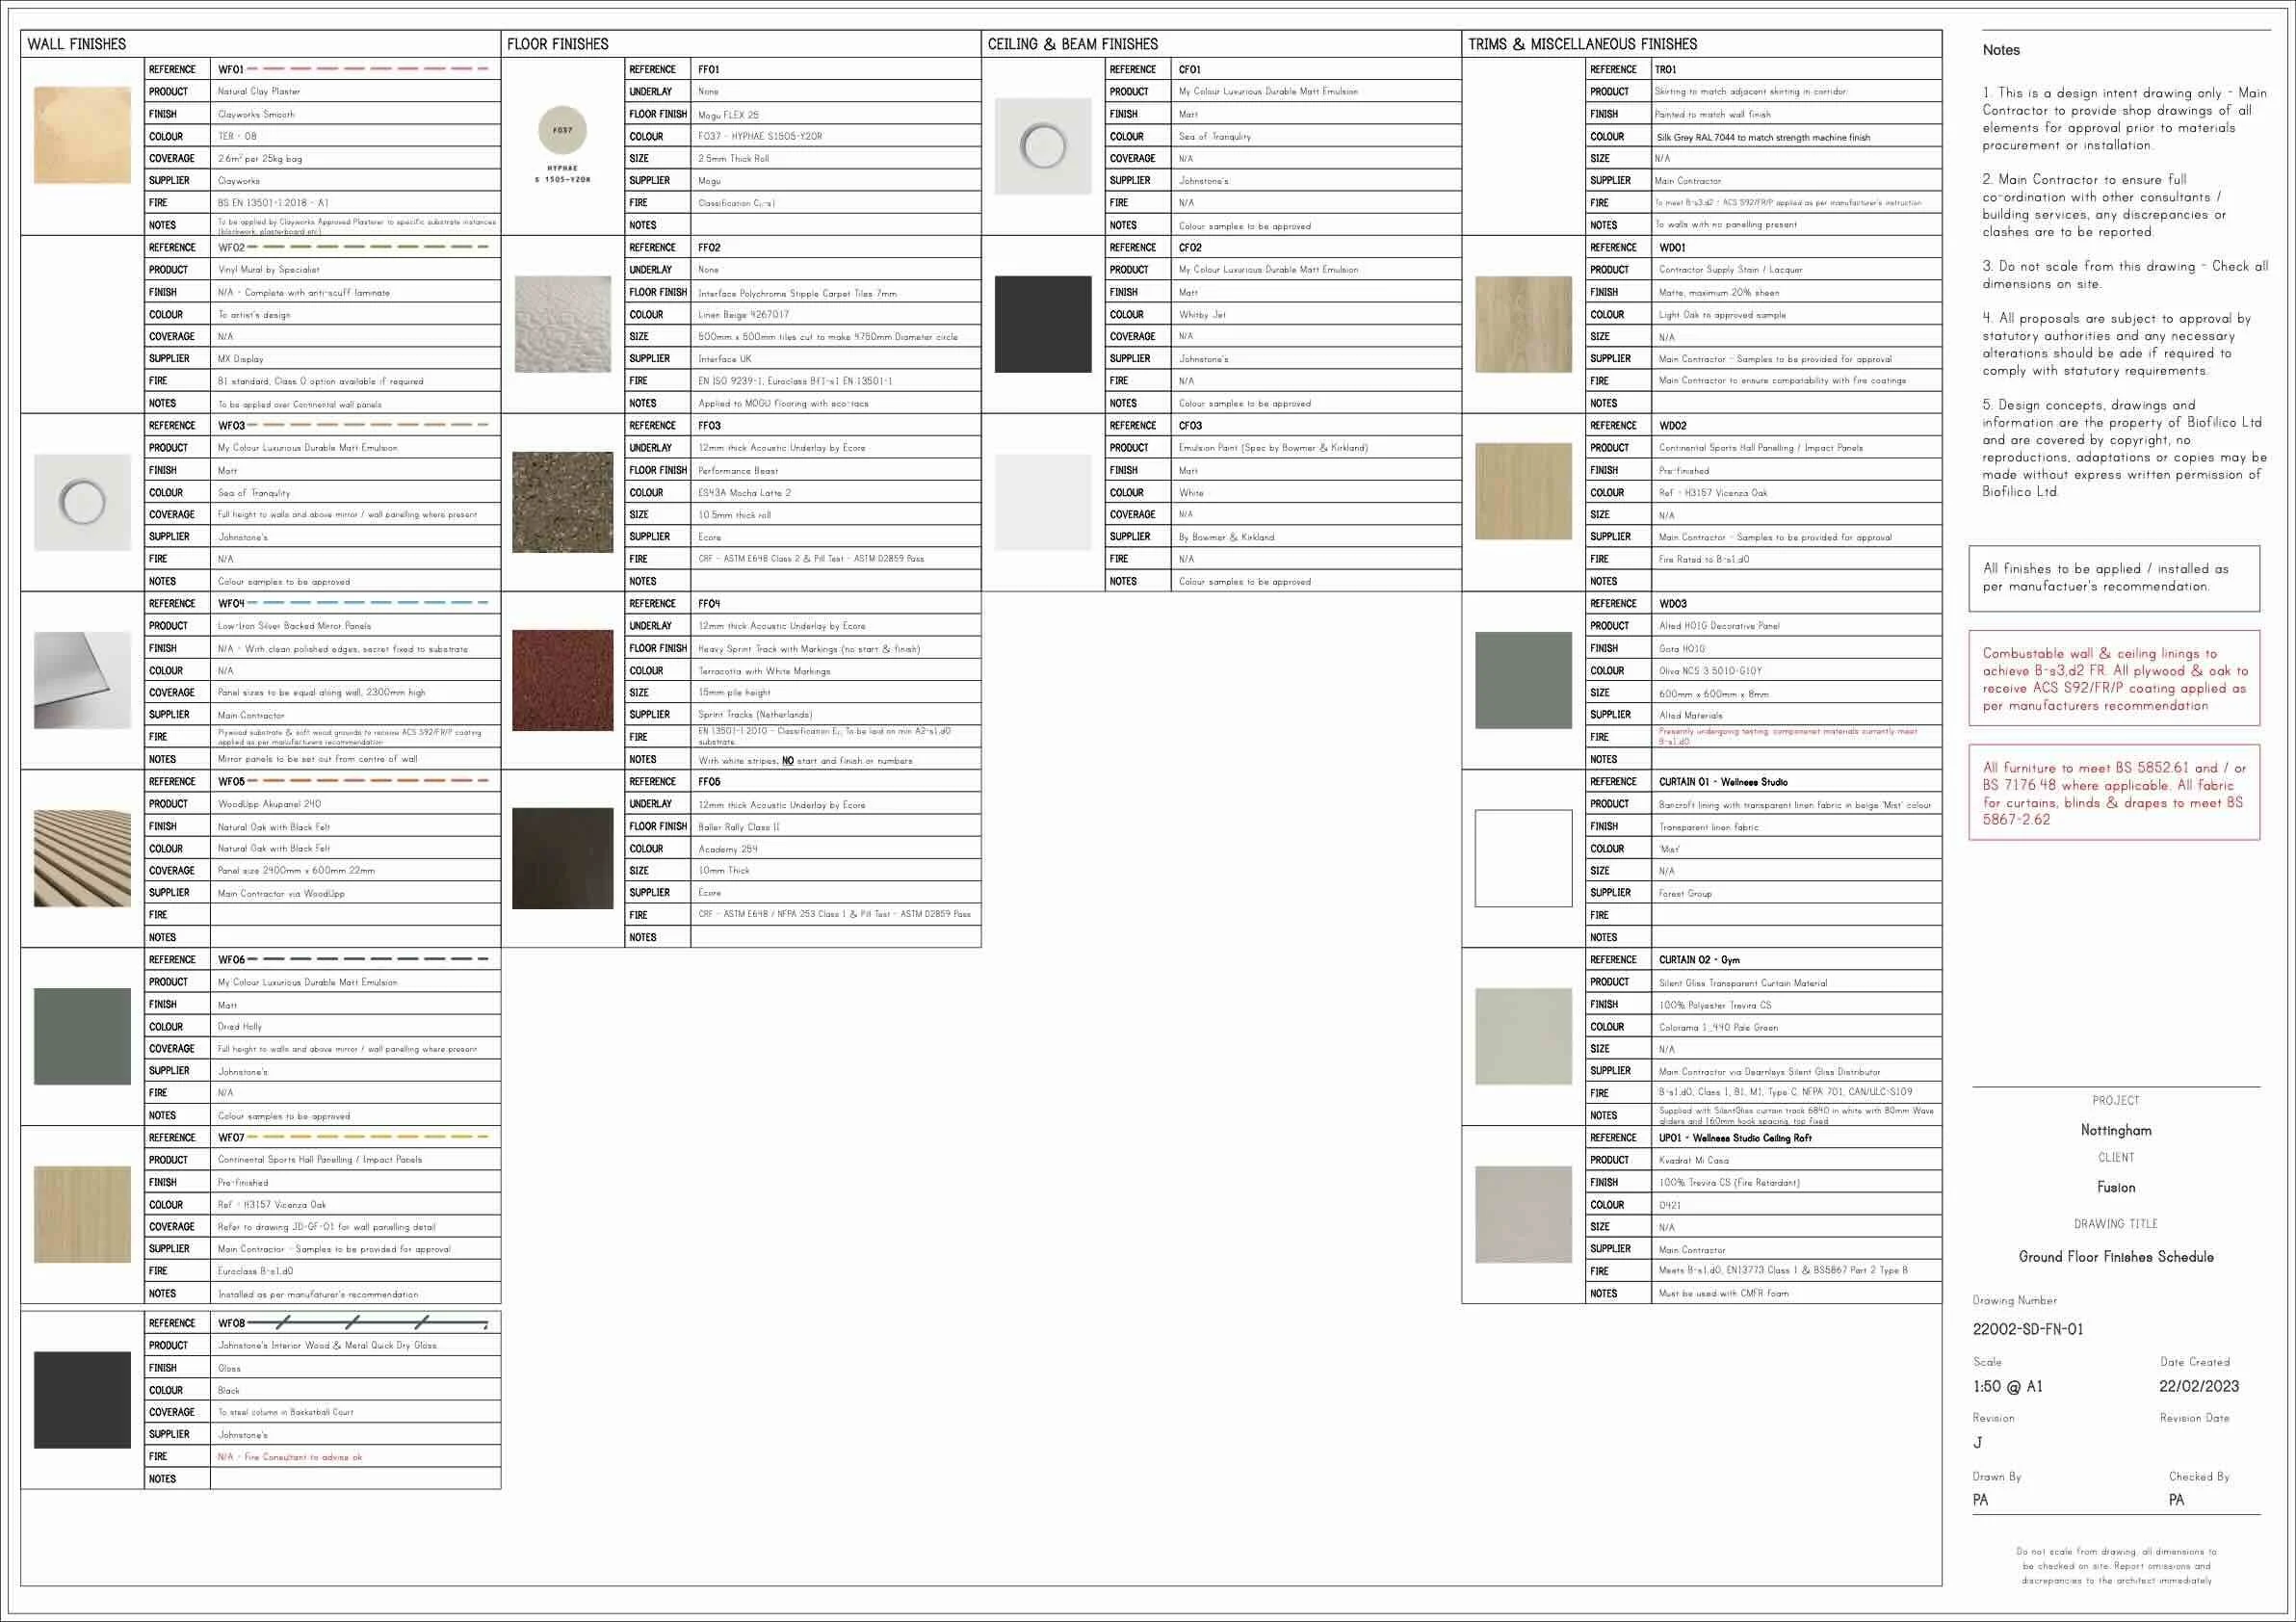The height and width of the screenshot is (1622, 2296).
Task: Click the WF04 silver mirror panel image
Action: pyautogui.click(x=82, y=680)
